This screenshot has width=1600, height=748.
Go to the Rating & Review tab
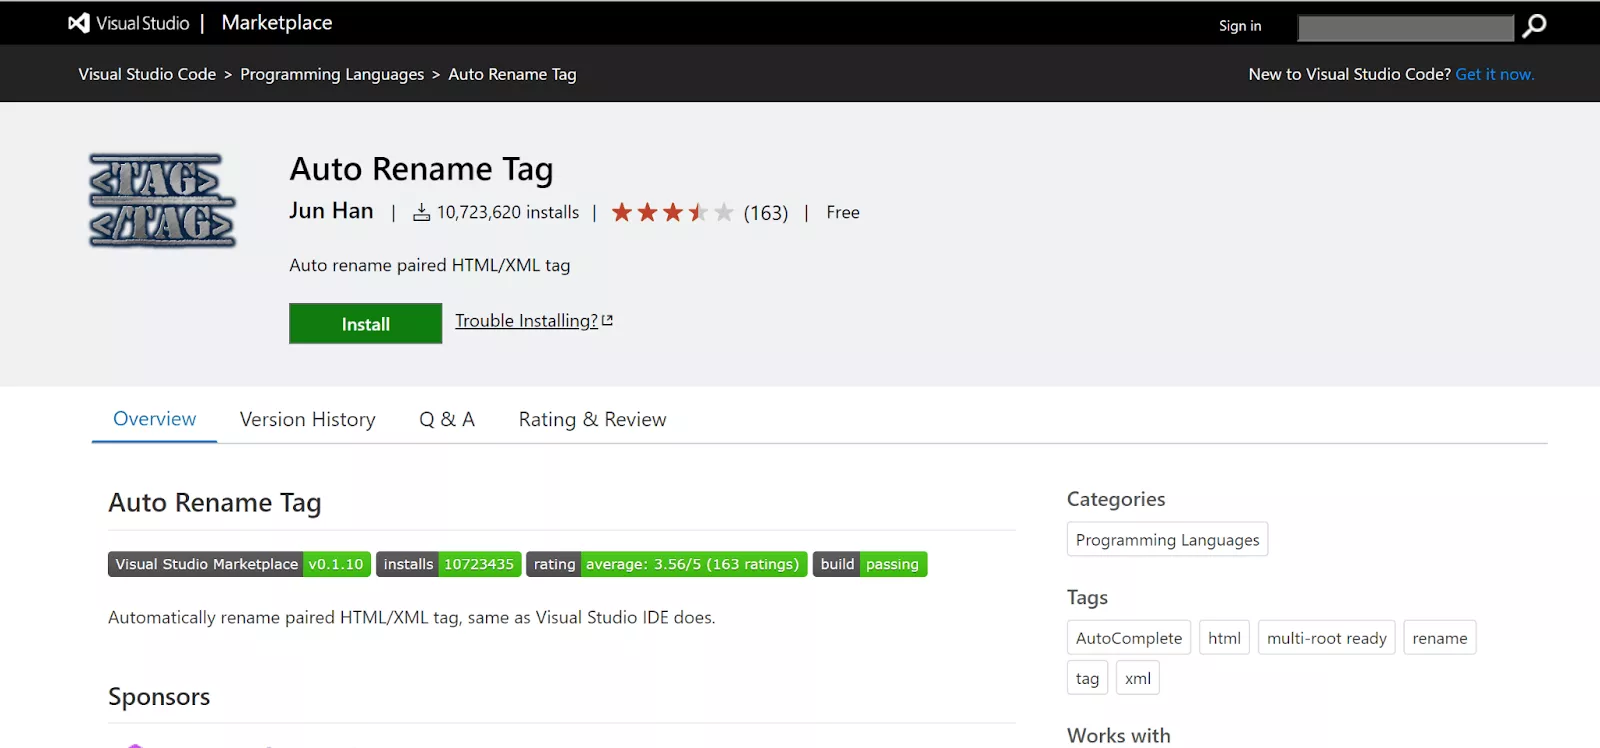(x=592, y=420)
